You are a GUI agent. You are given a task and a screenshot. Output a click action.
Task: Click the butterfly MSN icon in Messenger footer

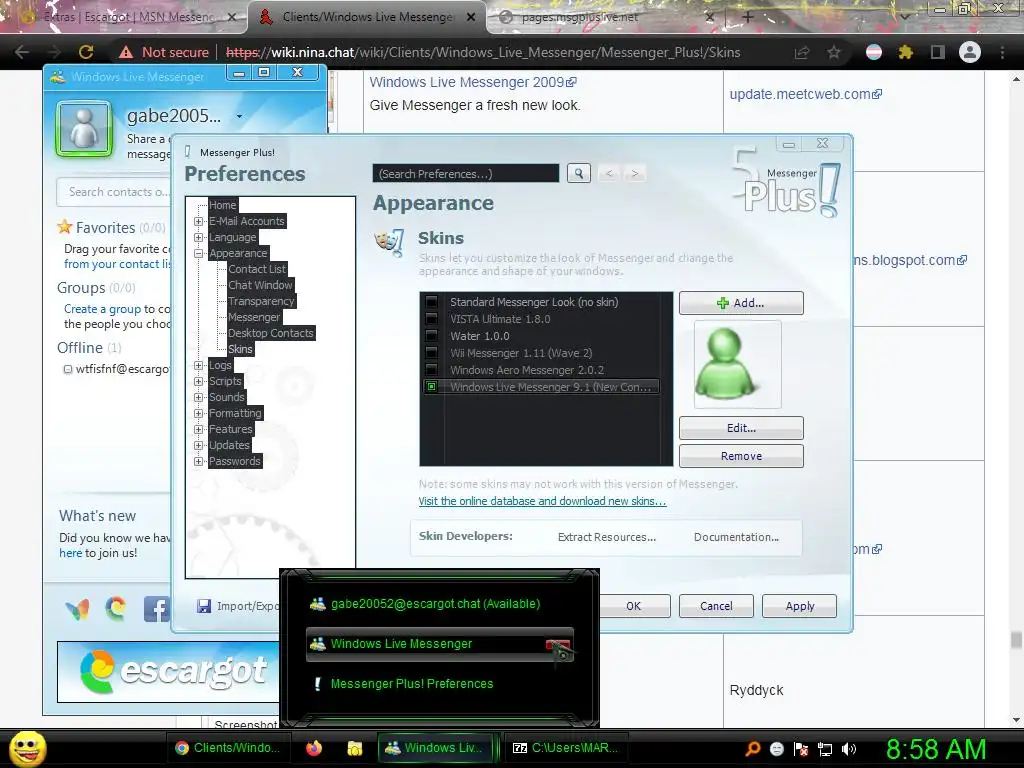point(78,609)
